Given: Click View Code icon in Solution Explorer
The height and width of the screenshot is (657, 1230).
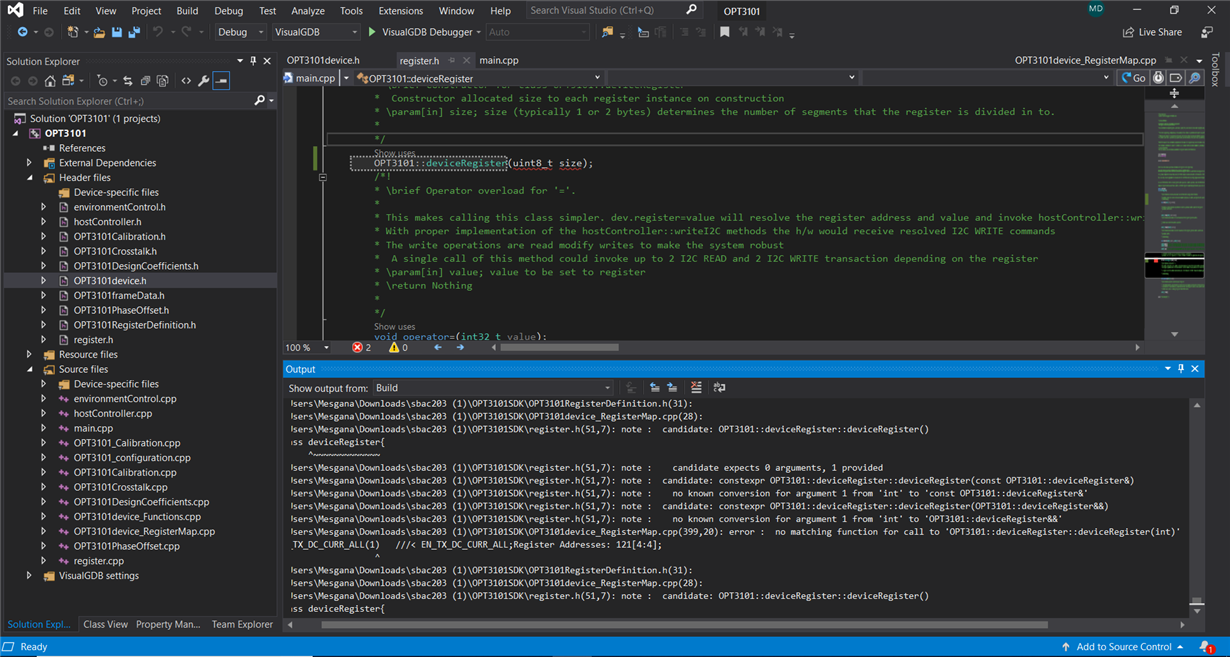Looking at the screenshot, I should [185, 81].
